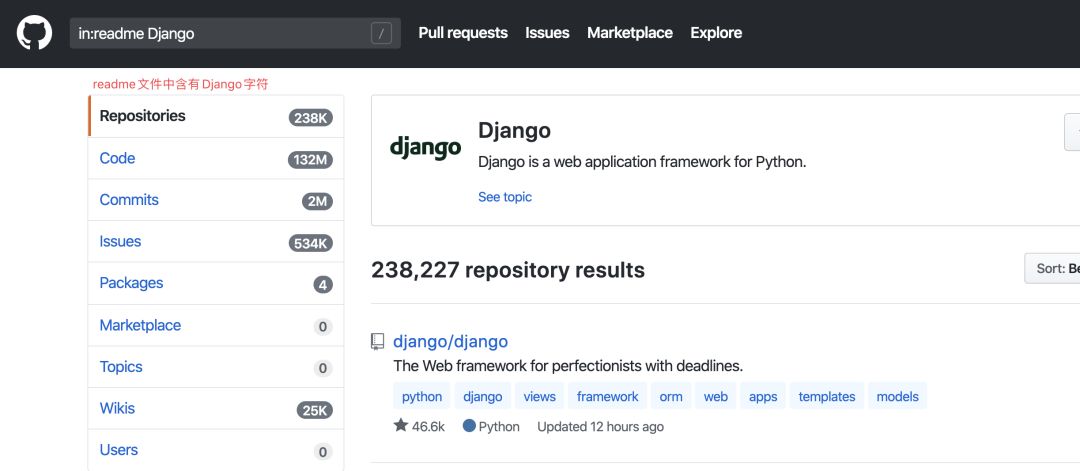This screenshot has height=471, width=1080.
Task: Click the views topic tag
Action: (x=539, y=397)
